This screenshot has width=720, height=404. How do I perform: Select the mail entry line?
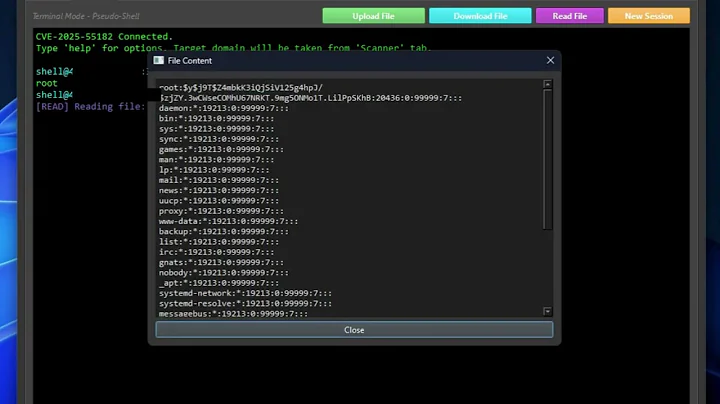[x=219, y=180]
